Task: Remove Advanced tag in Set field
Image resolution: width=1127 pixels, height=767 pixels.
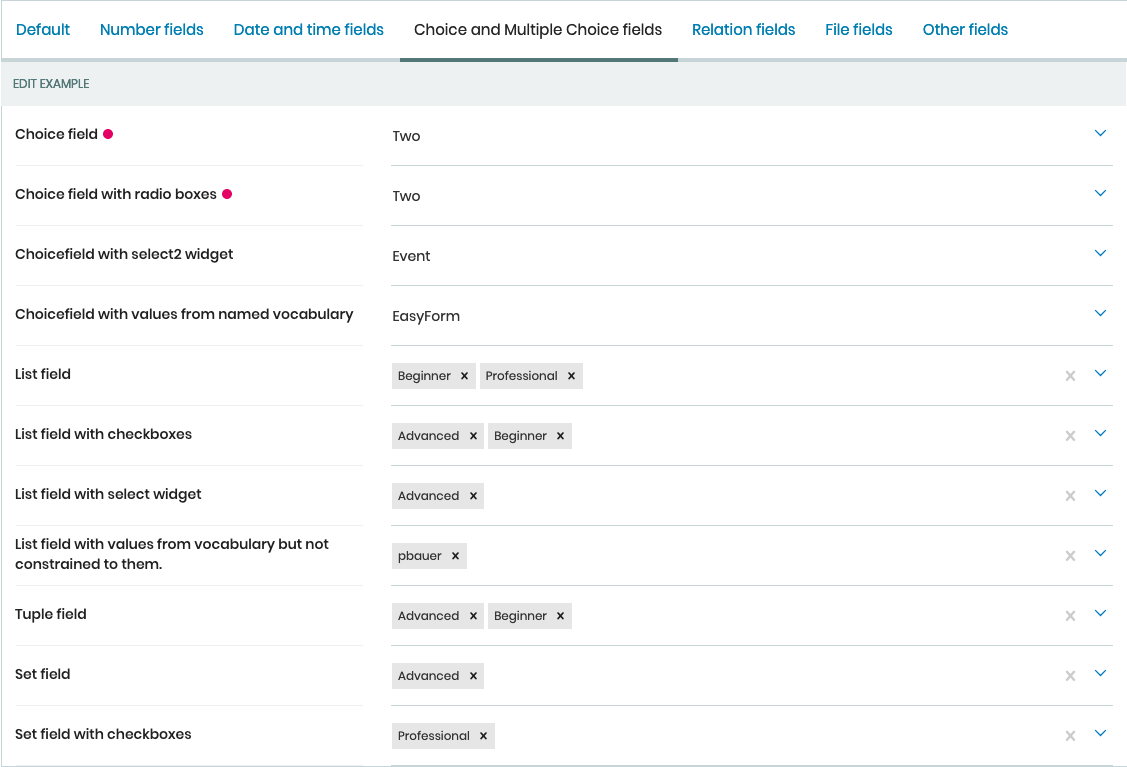Action: 473,676
